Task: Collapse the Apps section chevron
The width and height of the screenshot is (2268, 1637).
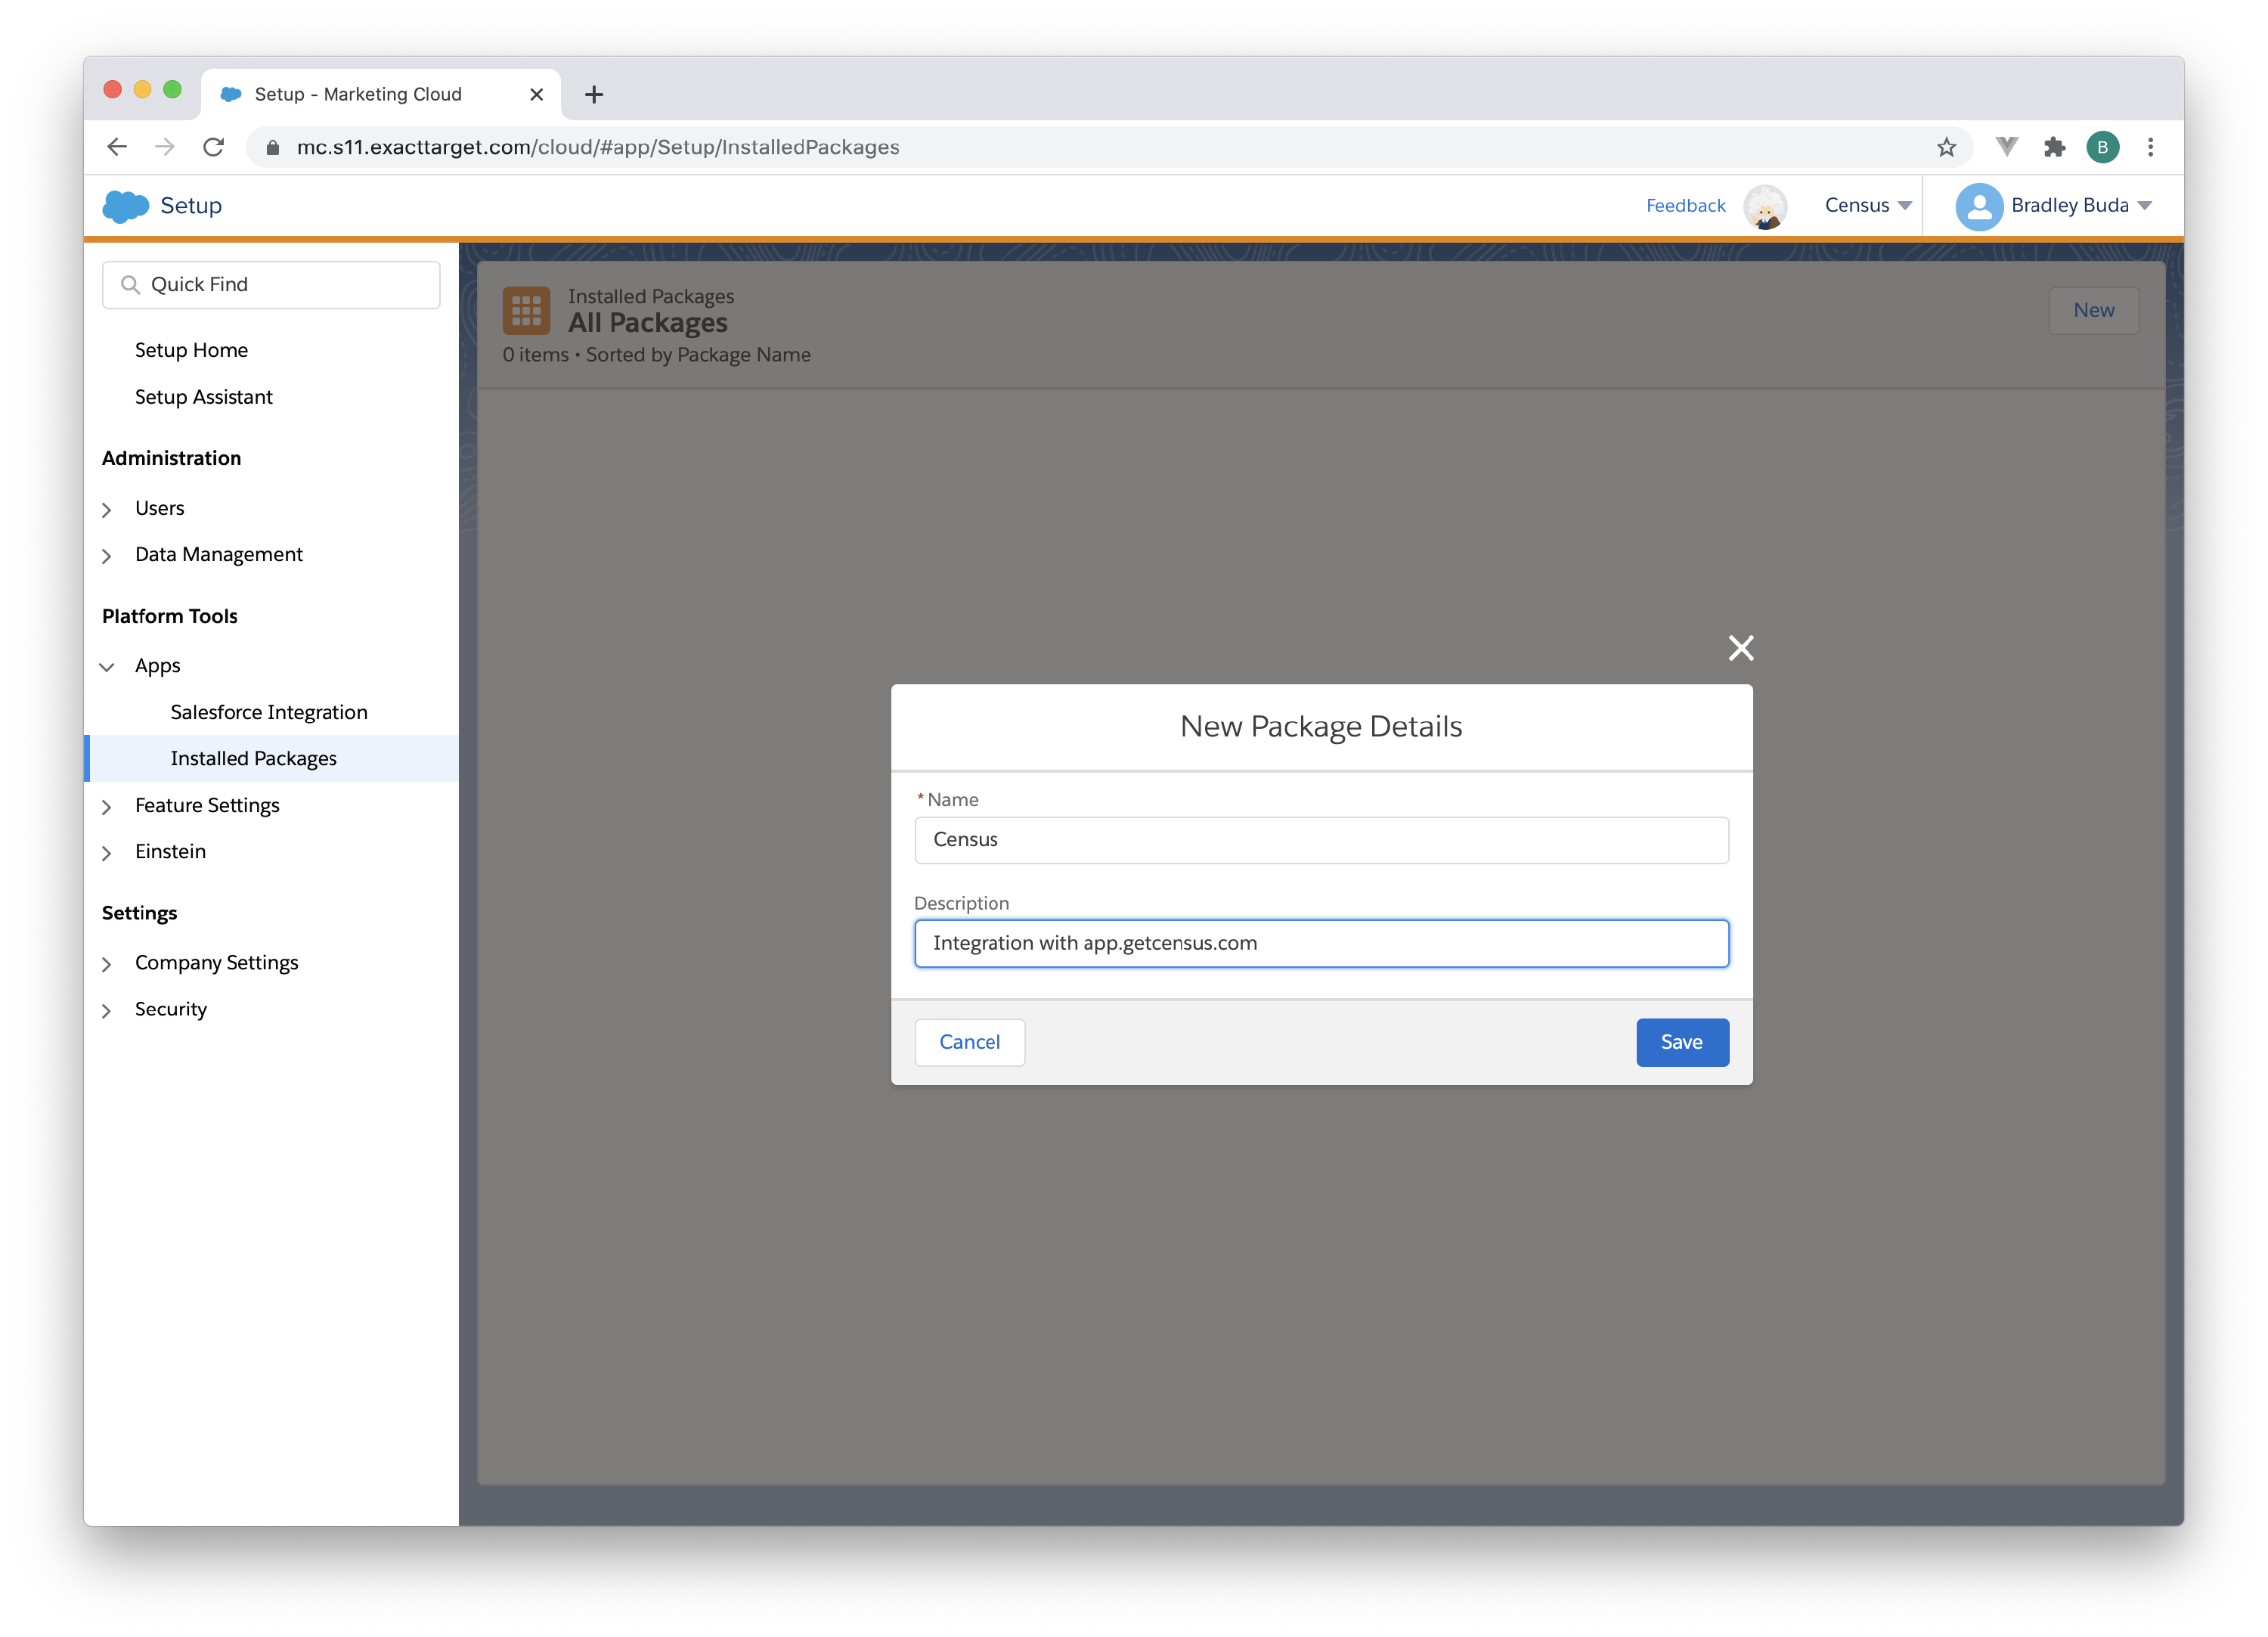Action: point(107,667)
